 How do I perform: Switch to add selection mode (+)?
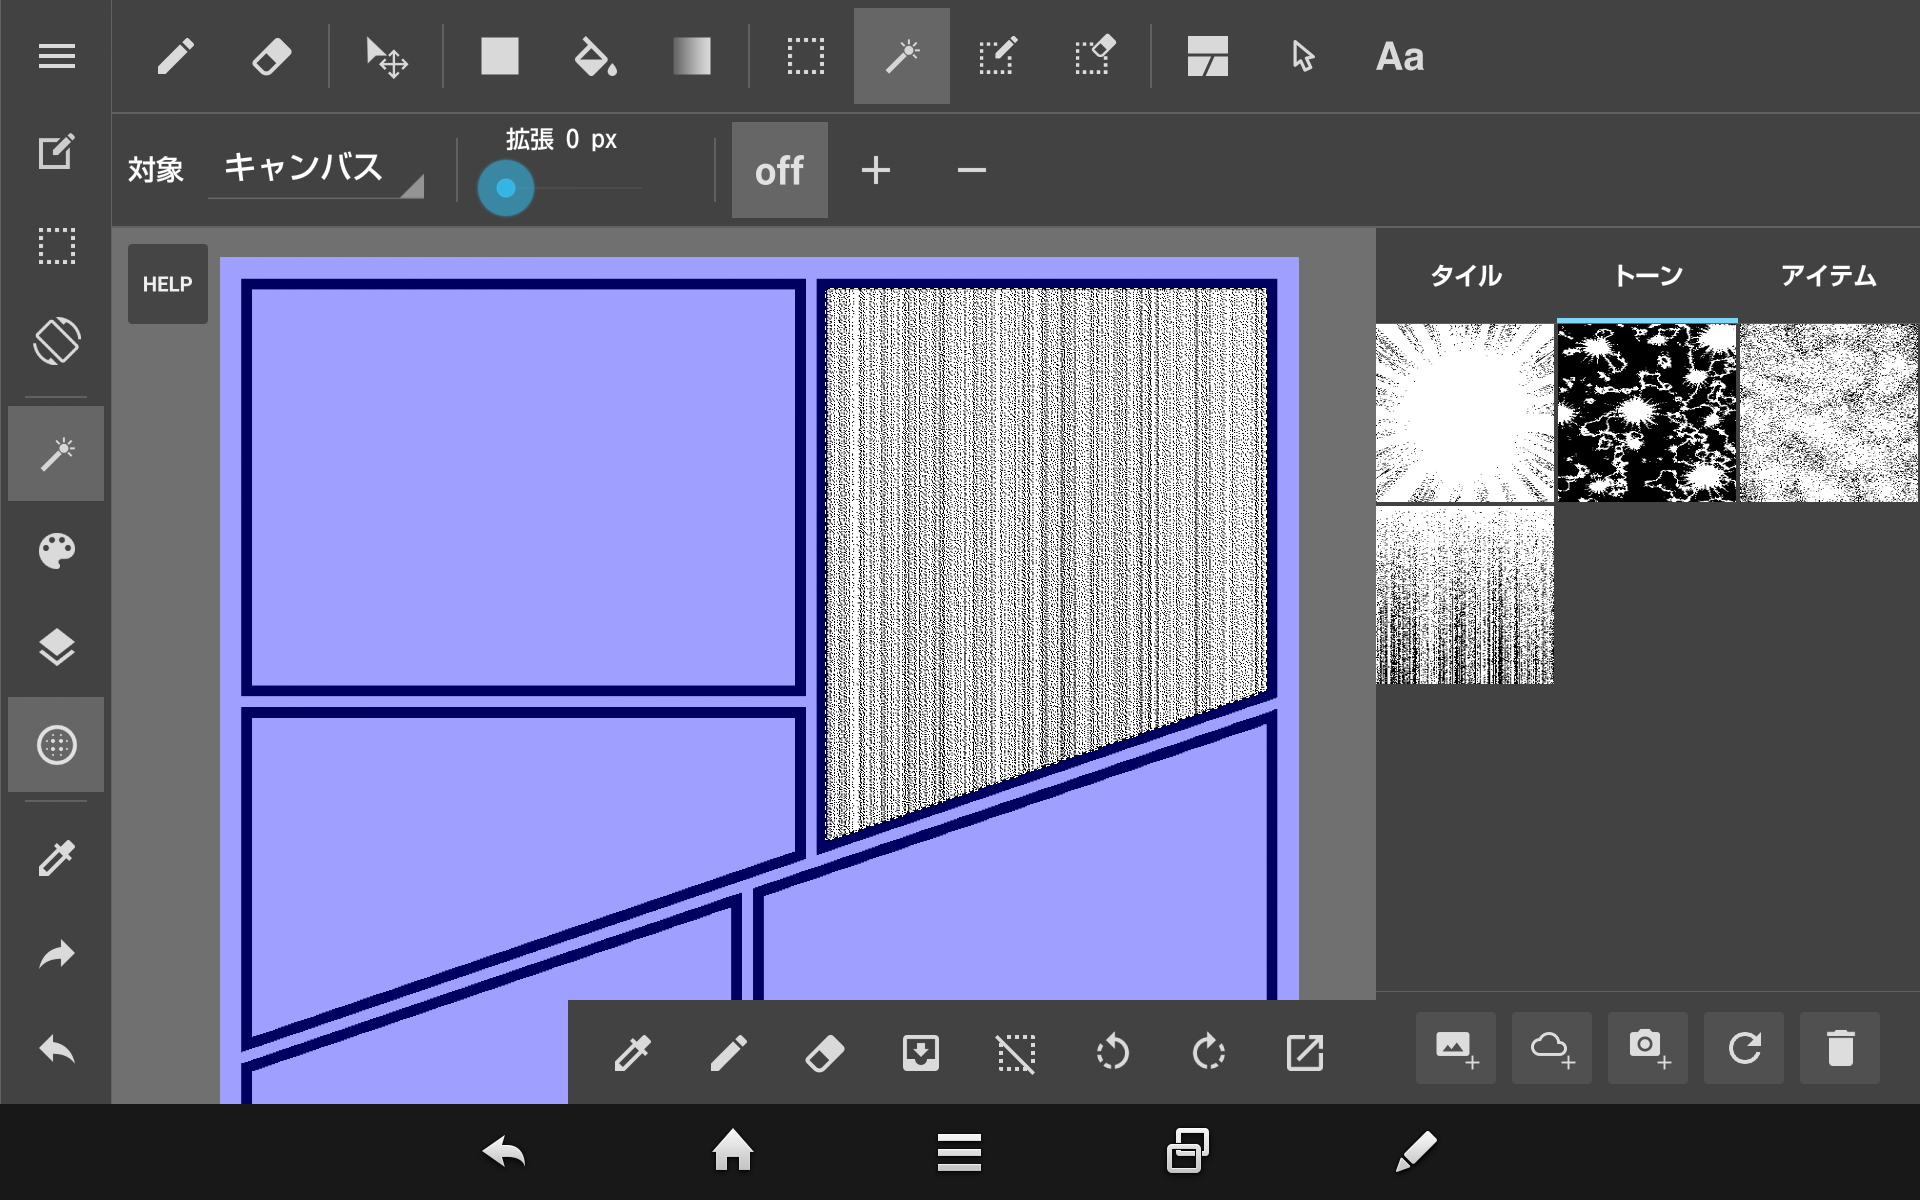pos(875,171)
